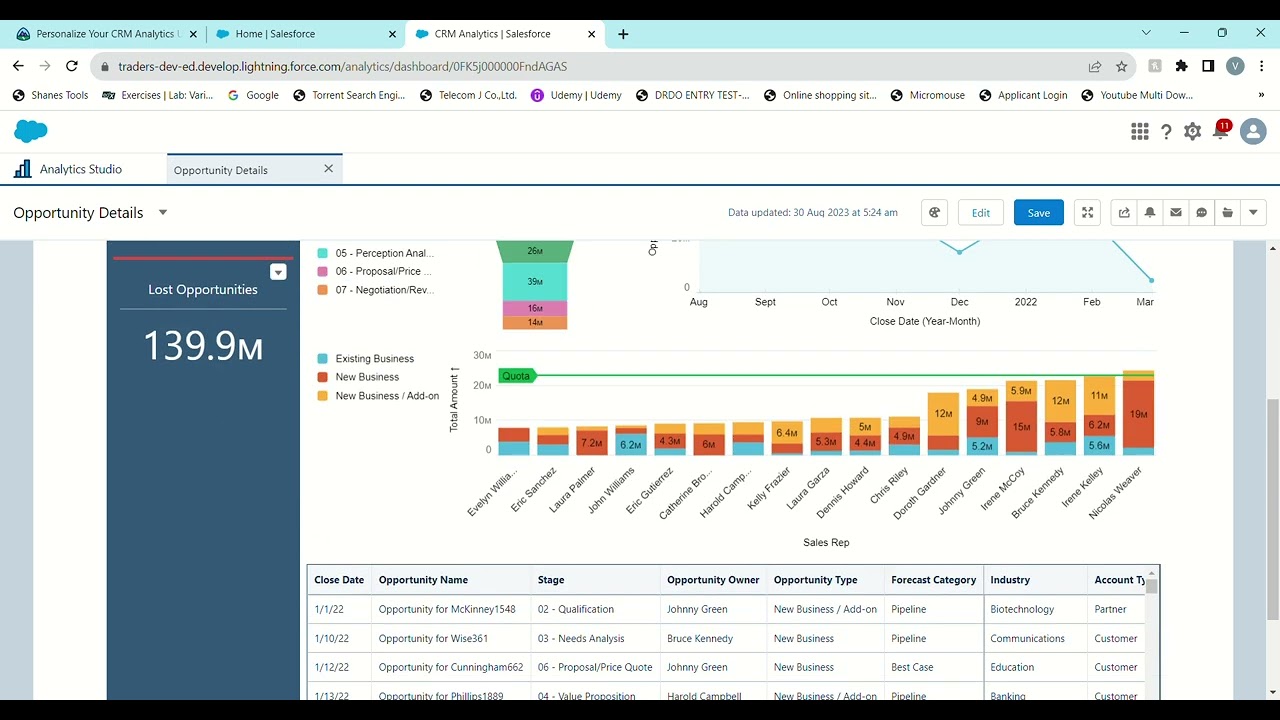Viewport: 1280px width, 720px height.
Task: Open the Shanes Tools bookmark
Action: tap(51, 95)
